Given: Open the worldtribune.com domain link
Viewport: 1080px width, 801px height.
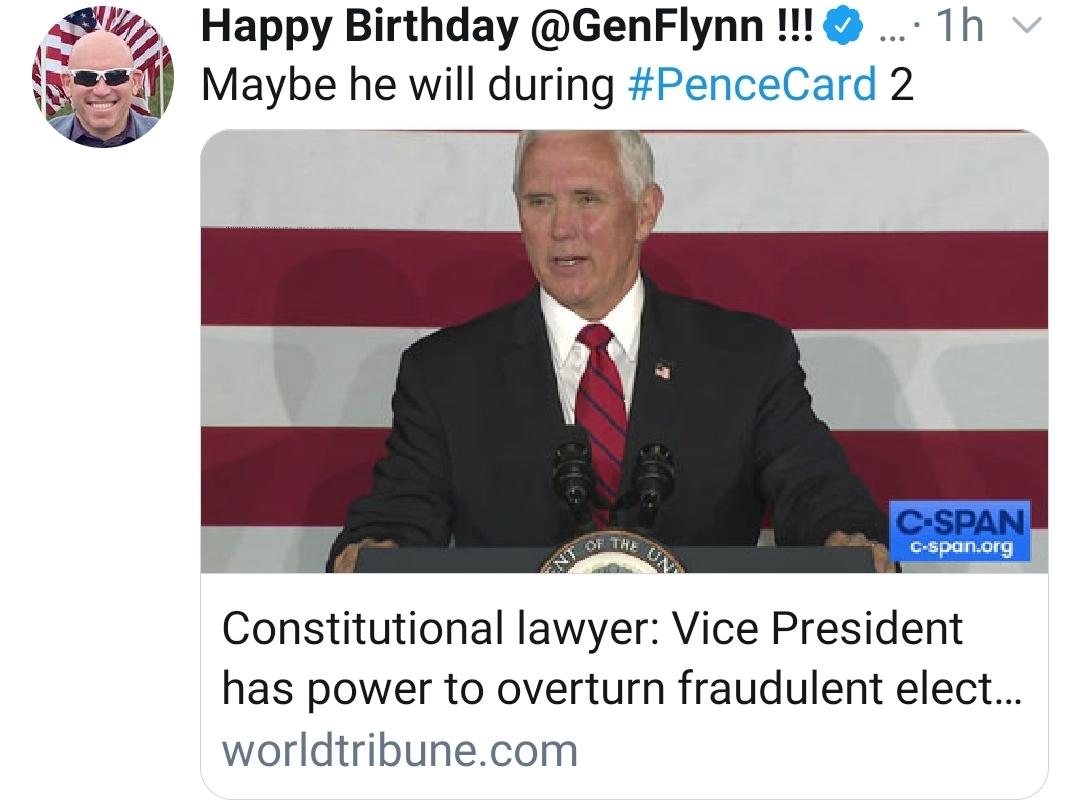Looking at the screenshot, I should 400,750.
